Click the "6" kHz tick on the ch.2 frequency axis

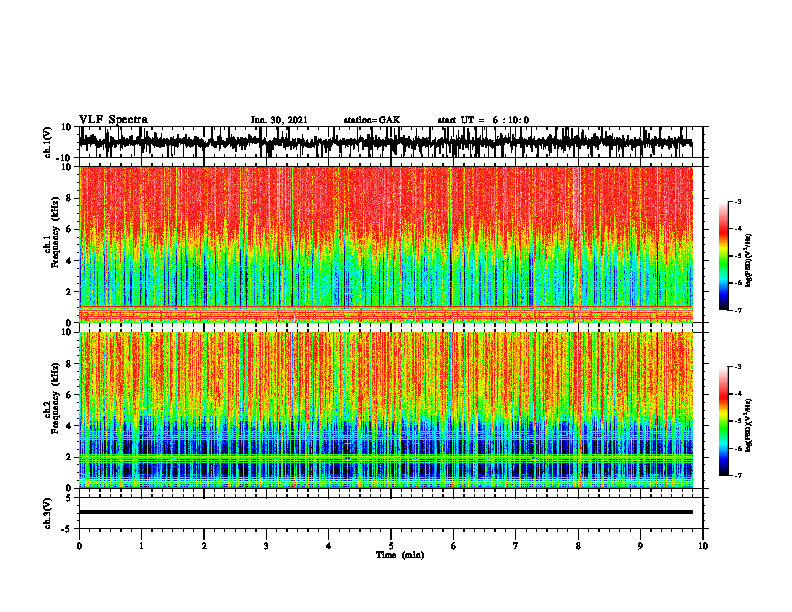pyautogui.click(x=69, y=395)
